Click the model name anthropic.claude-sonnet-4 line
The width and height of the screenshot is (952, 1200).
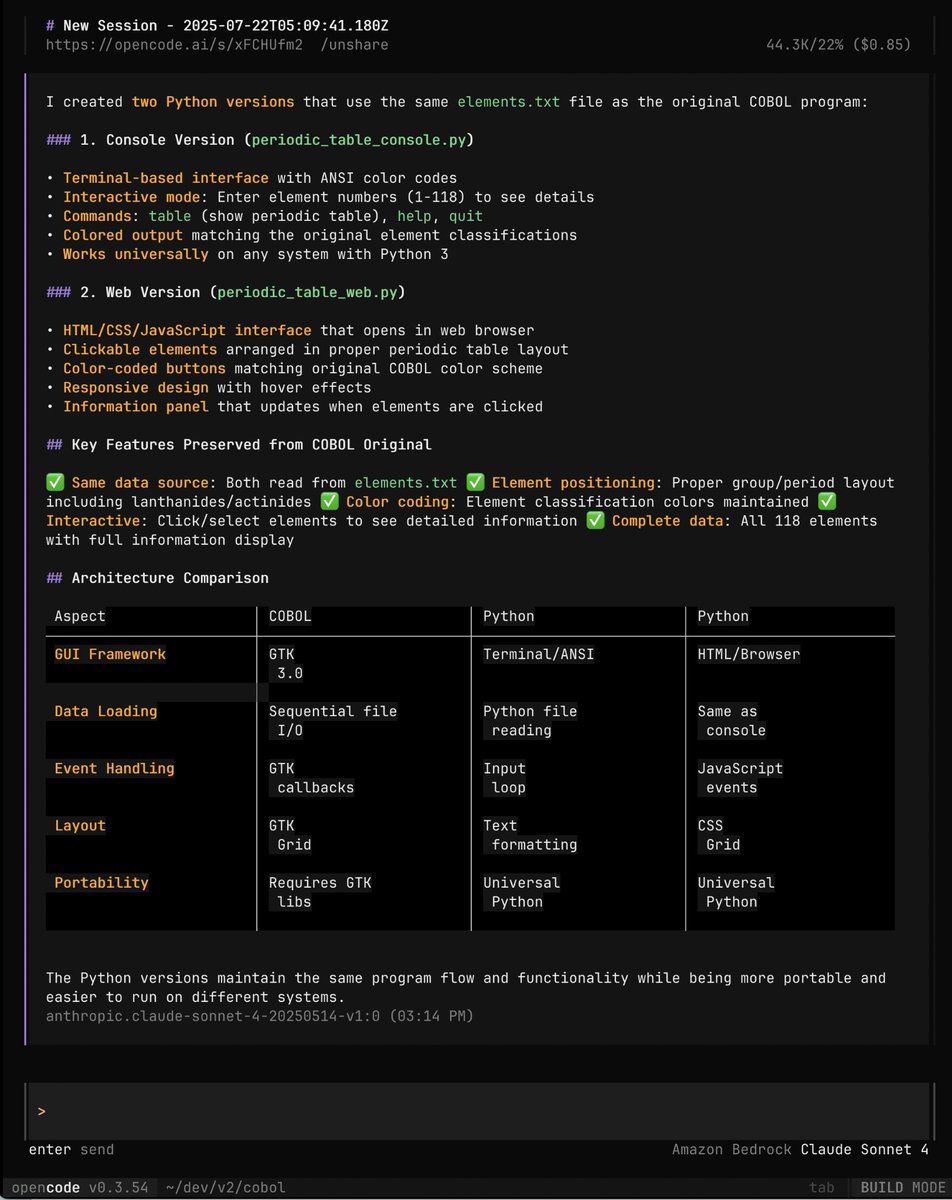[x=260, y=1016]
